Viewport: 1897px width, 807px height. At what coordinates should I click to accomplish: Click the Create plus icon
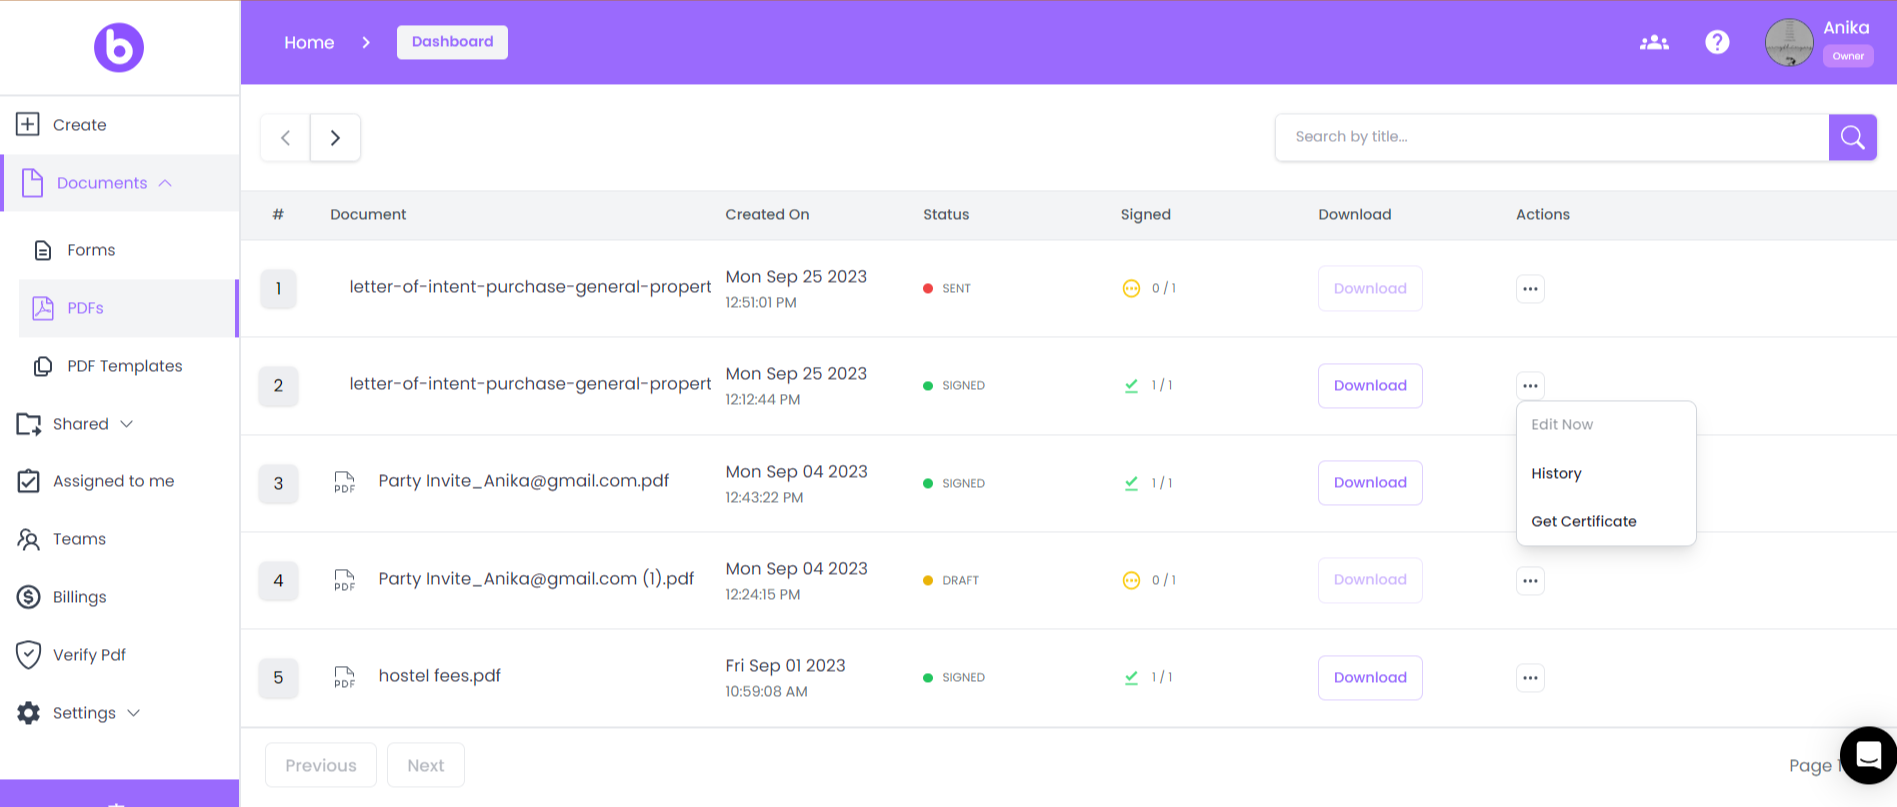click(28, 124)
